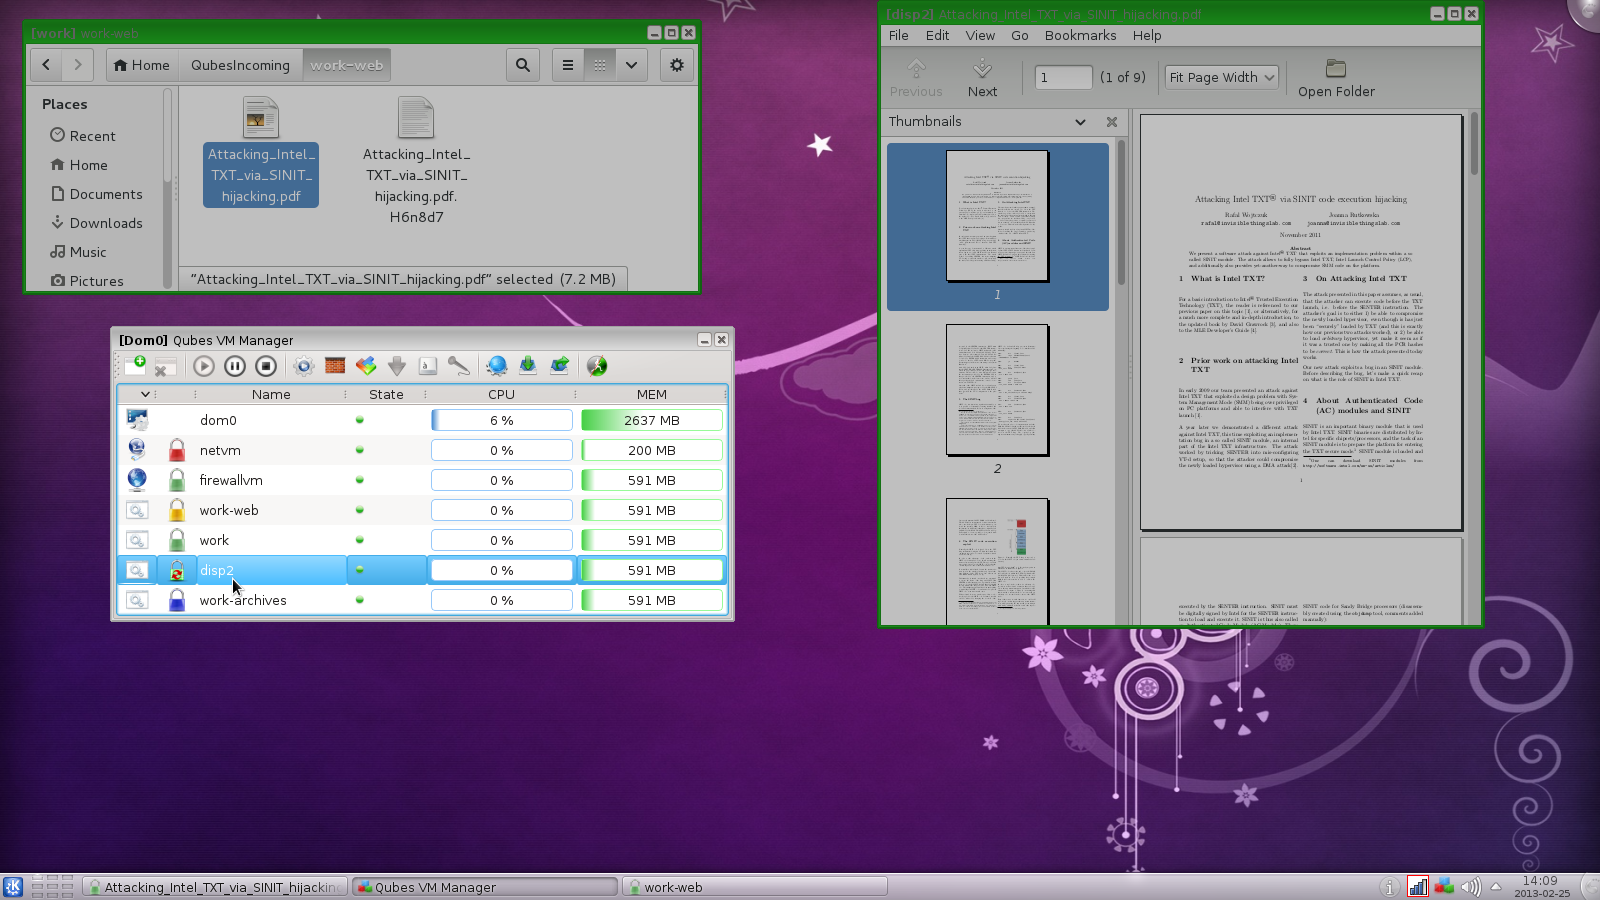Viewport: 1600px width, 900px height.
Task: Switch file manager to icon grid view
Action: coord(600,65)
